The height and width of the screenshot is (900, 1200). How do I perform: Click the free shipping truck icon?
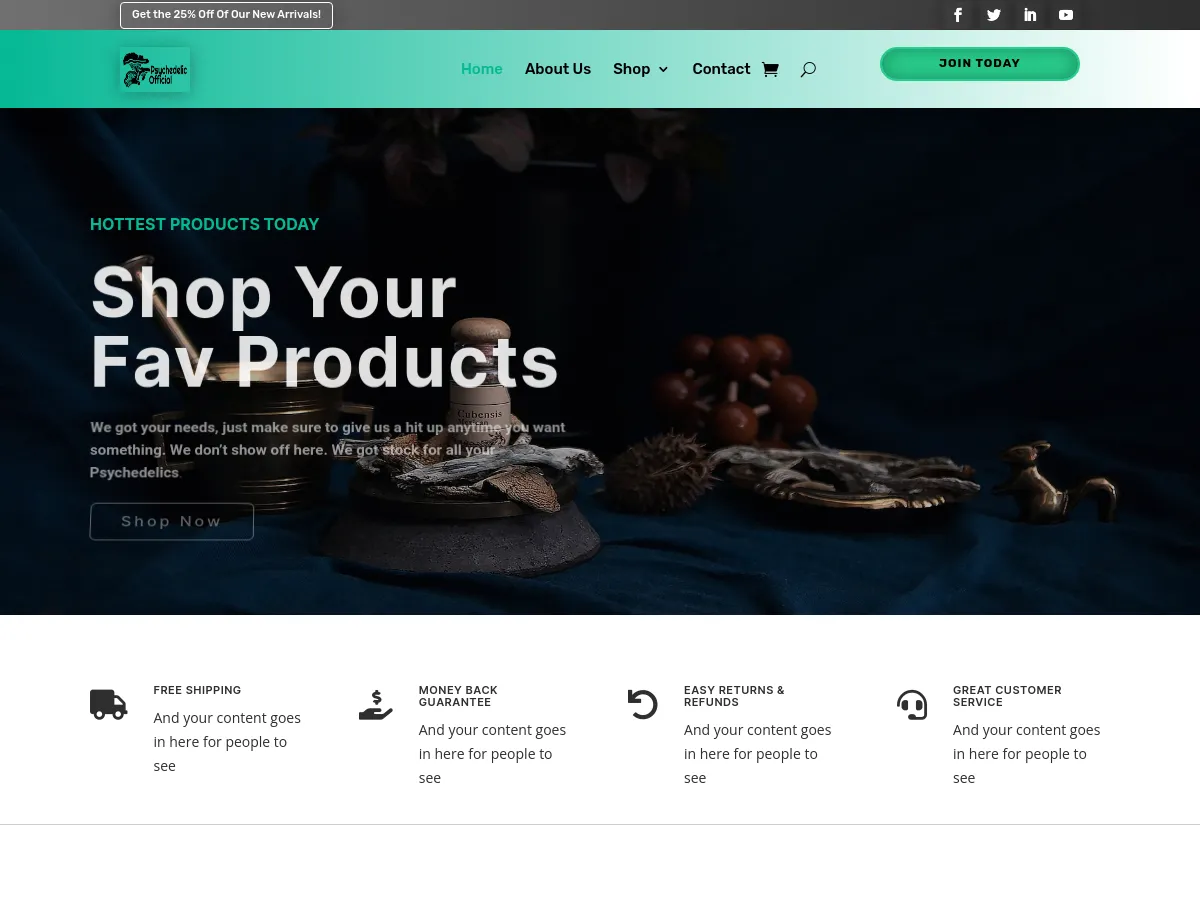pos(108,704)
